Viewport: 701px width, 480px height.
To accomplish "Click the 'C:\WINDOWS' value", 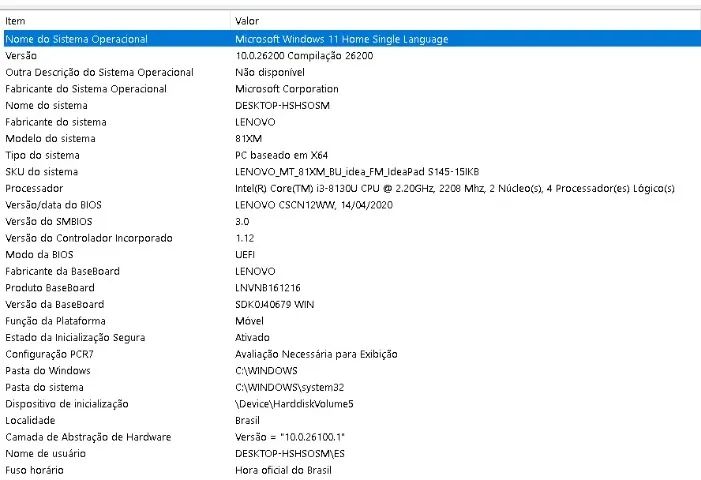I will (266, 371).
